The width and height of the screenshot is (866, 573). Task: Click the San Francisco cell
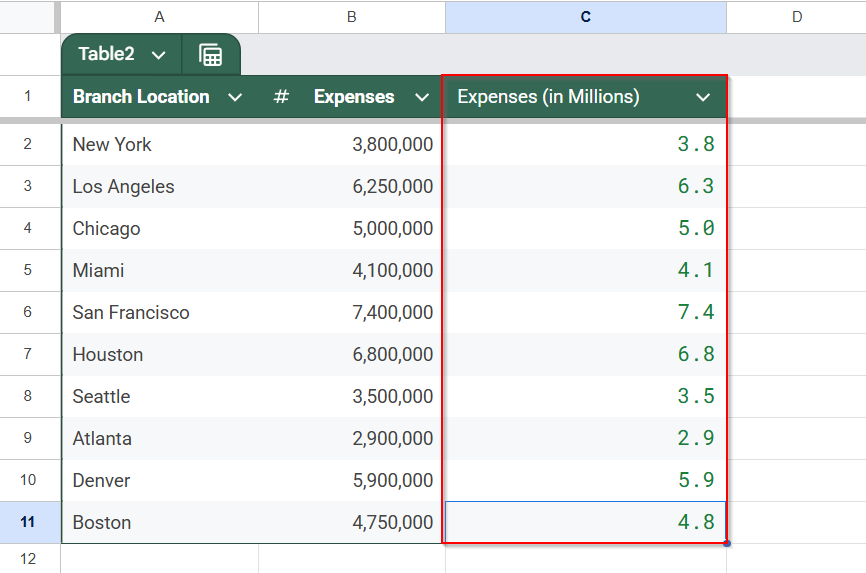tap(160, 312)
